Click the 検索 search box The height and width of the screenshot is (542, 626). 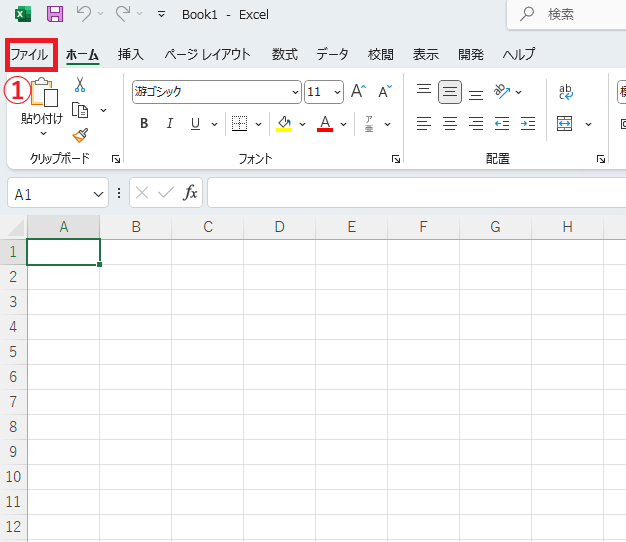[x=567, y=14]
